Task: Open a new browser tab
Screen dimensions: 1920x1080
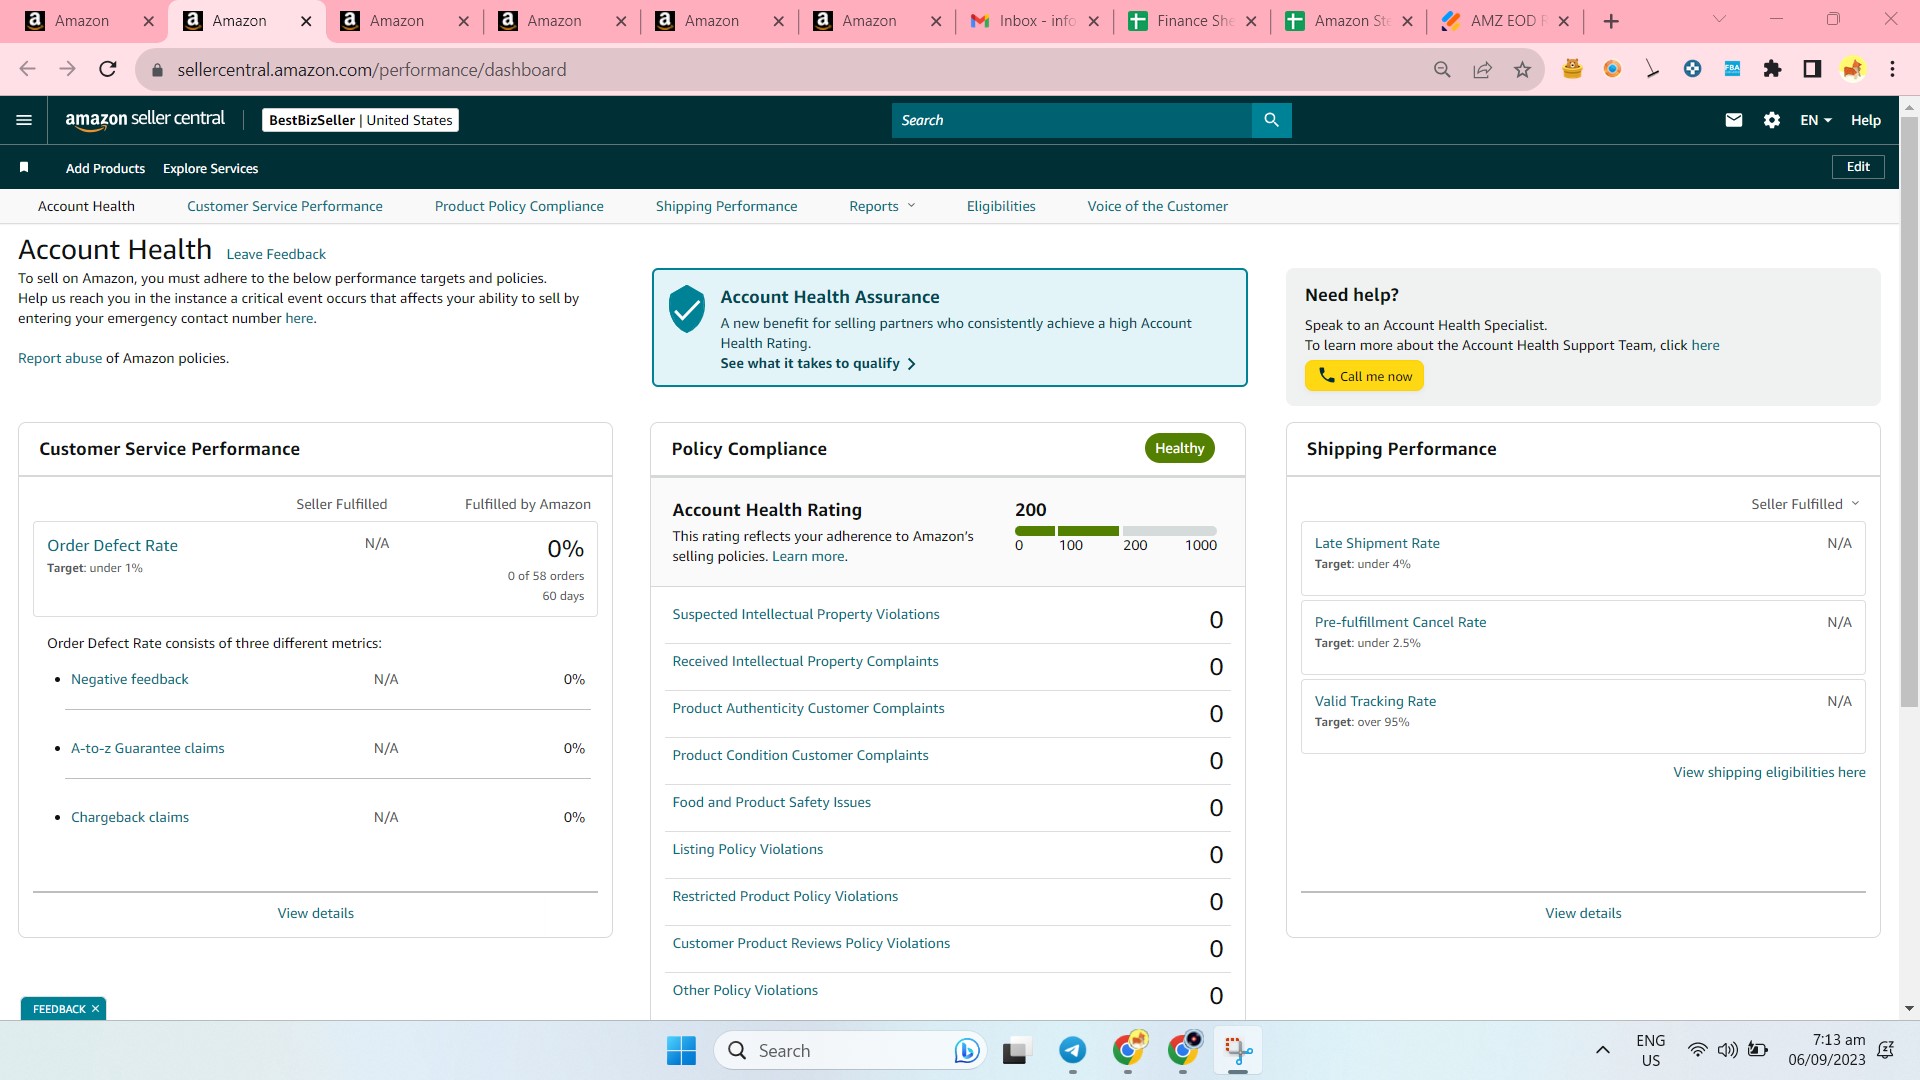Action: tap(1611, 21)
